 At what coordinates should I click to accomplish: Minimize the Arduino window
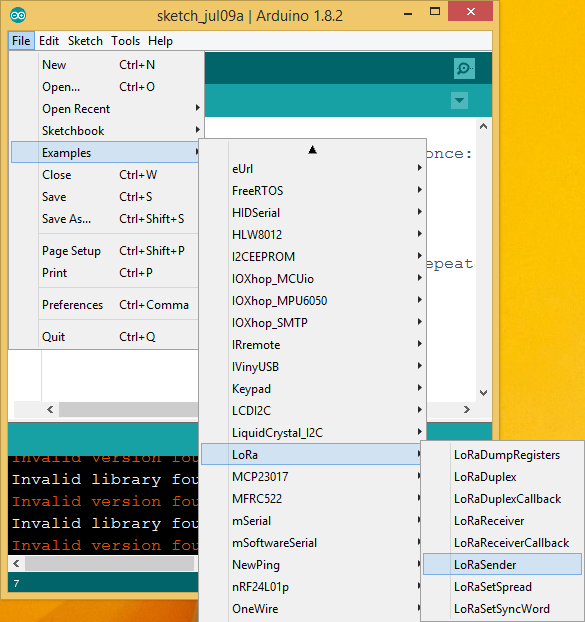408,13
